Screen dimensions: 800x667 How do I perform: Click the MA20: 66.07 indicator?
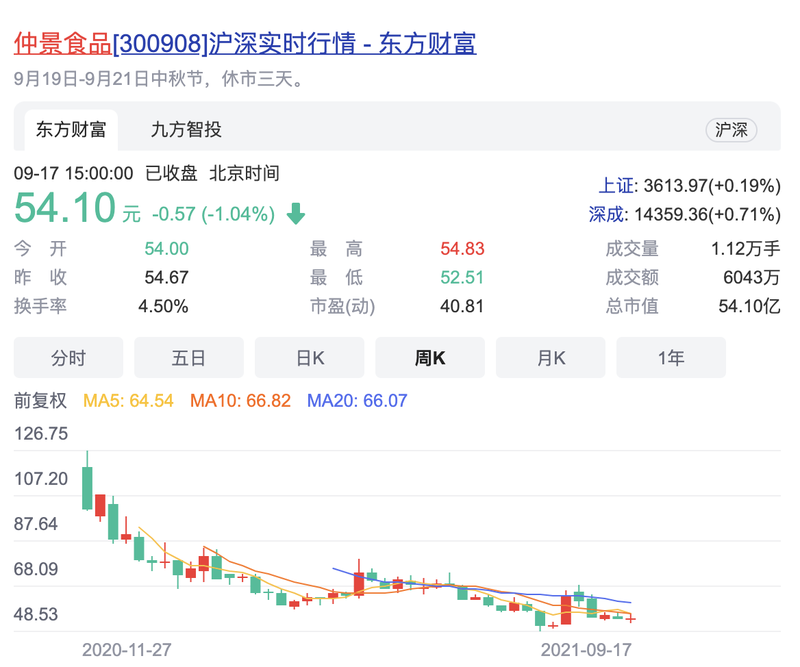357,401
